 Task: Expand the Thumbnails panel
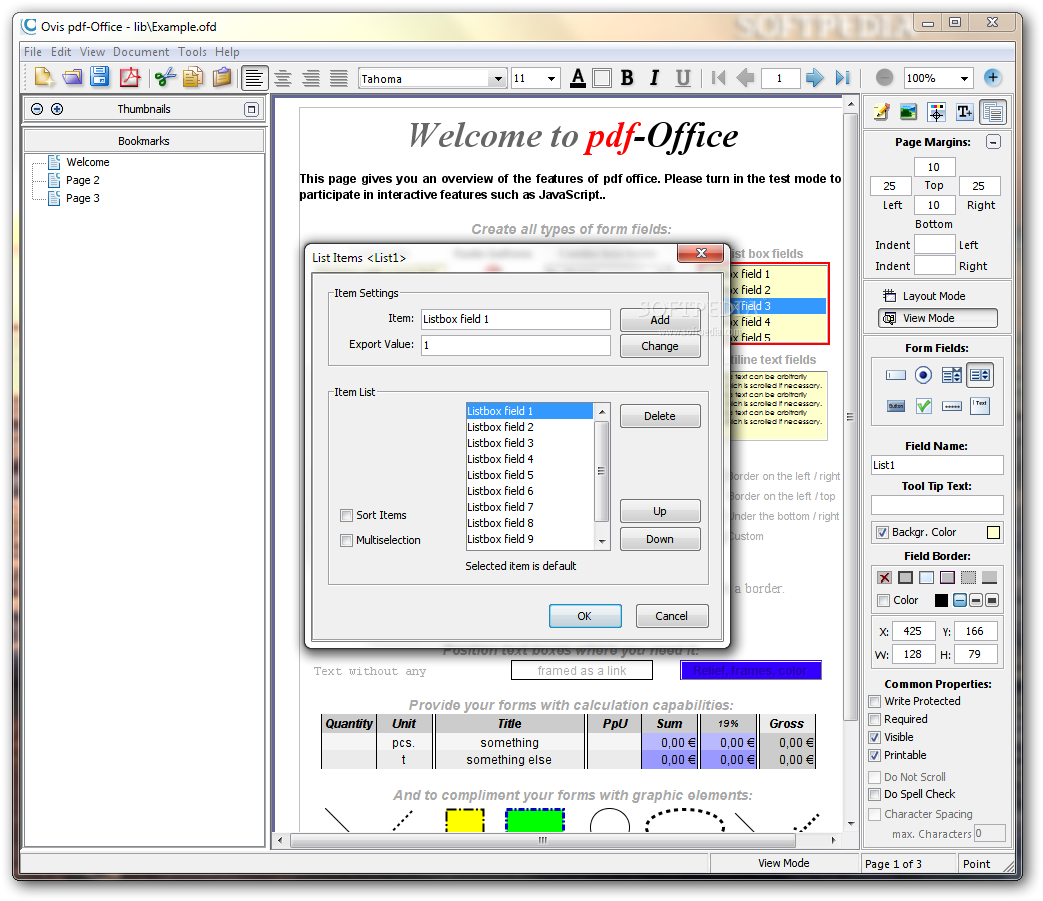pyautogui.click(x=251, y=109)
